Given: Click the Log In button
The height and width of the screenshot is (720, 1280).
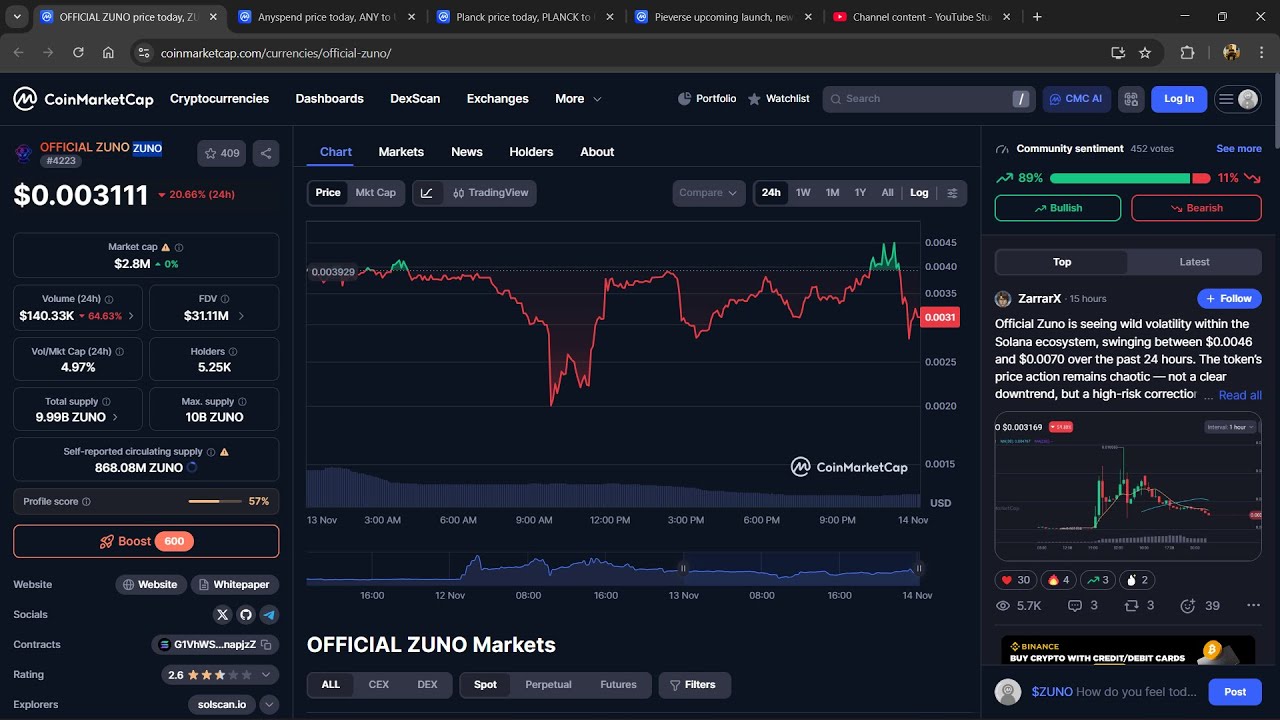Looking at the screenshot, I should [x=1179, y=99].
